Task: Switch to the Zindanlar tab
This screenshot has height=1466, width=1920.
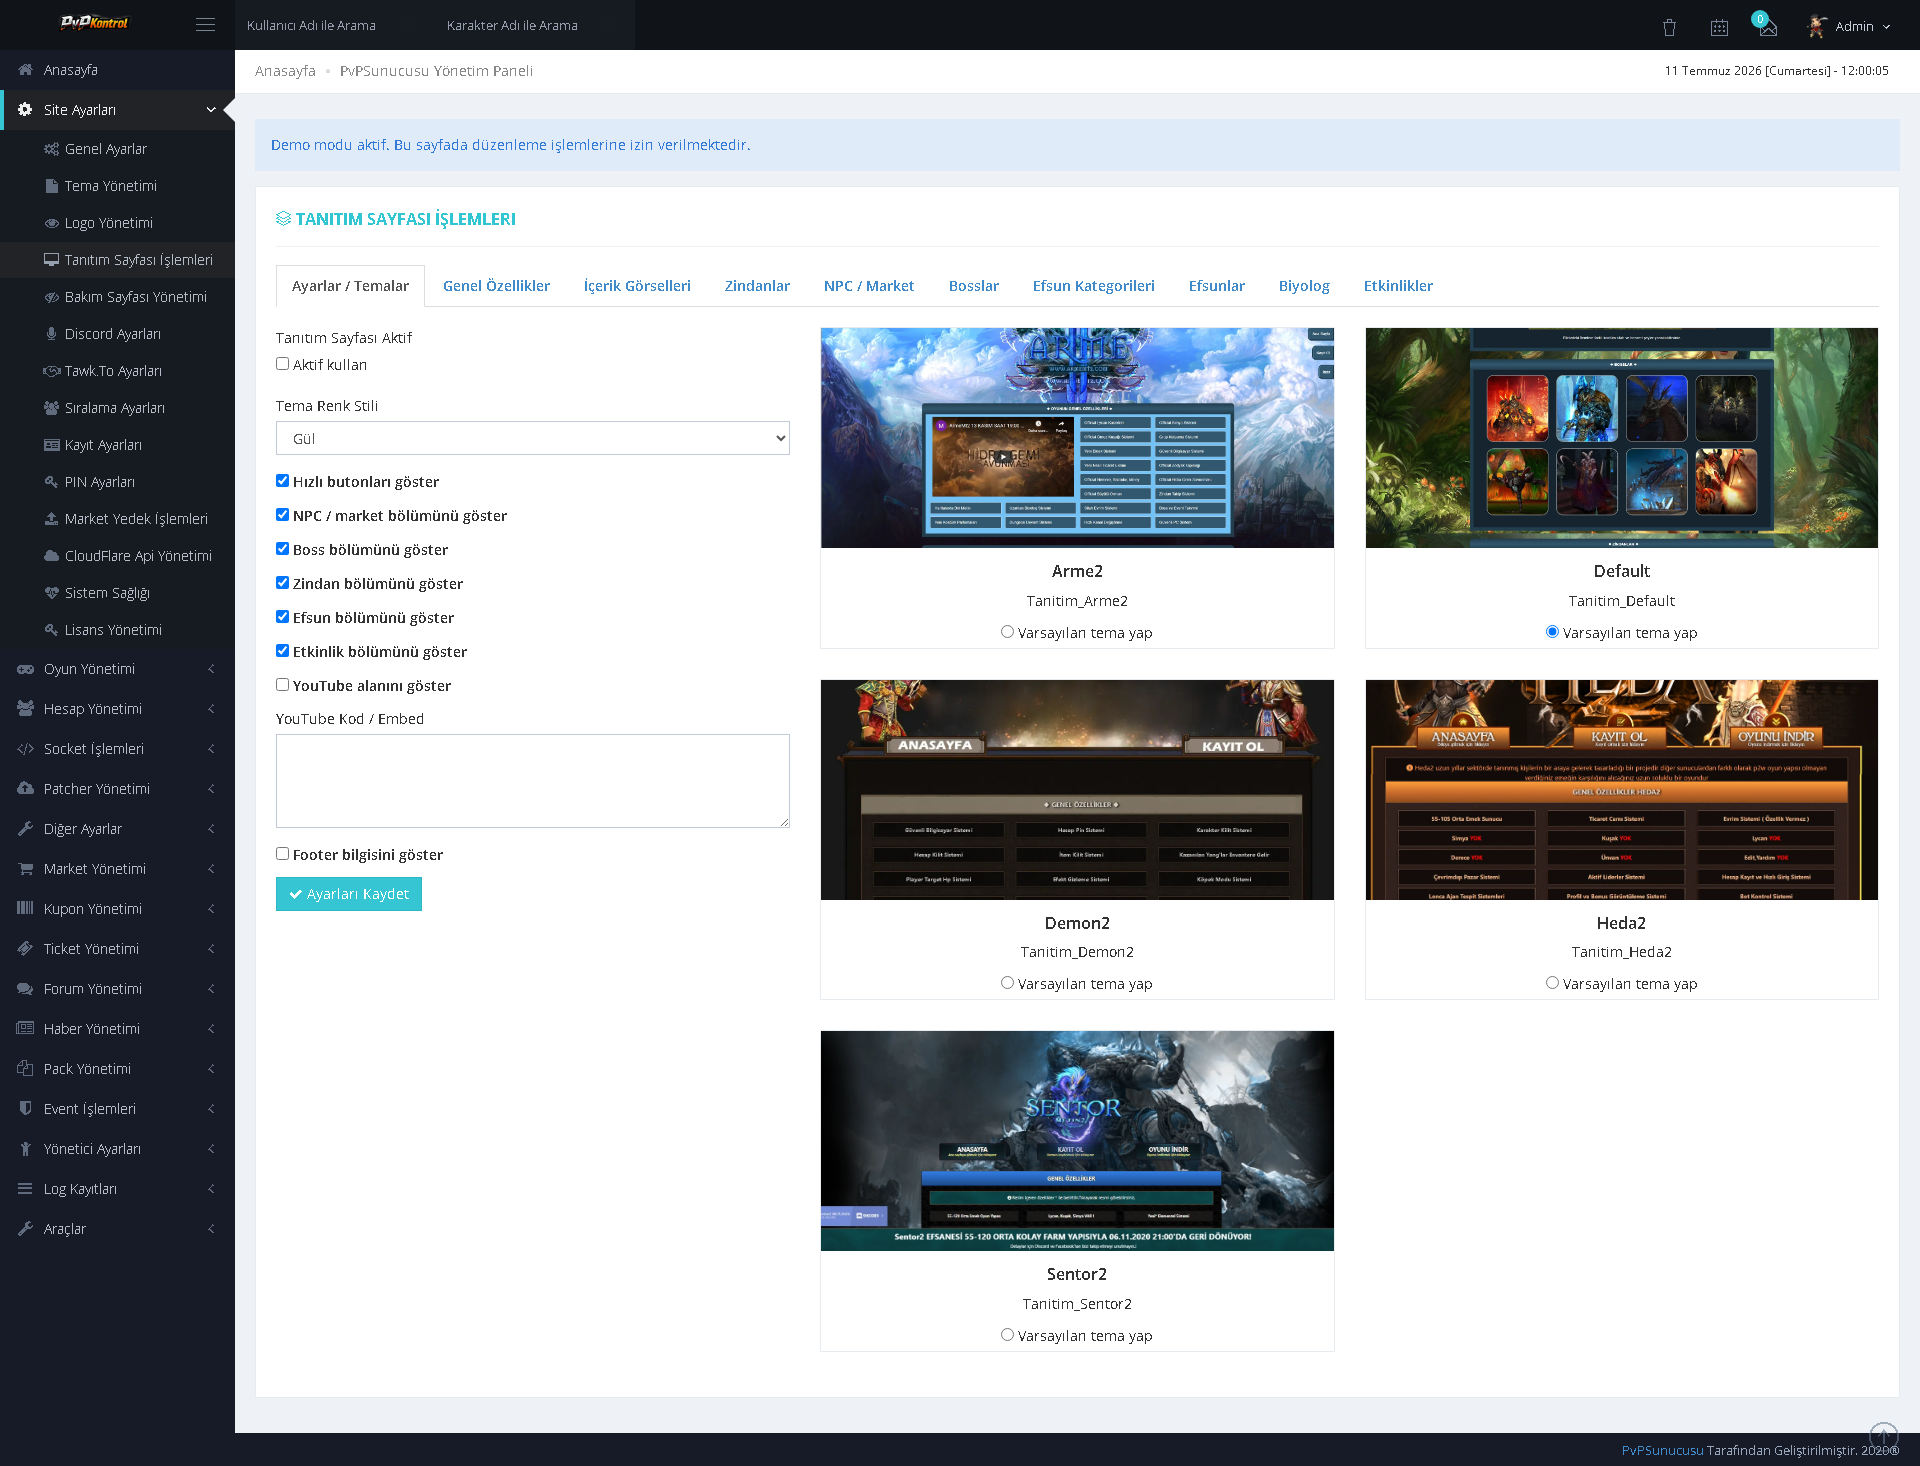Action: click(757, 286)
